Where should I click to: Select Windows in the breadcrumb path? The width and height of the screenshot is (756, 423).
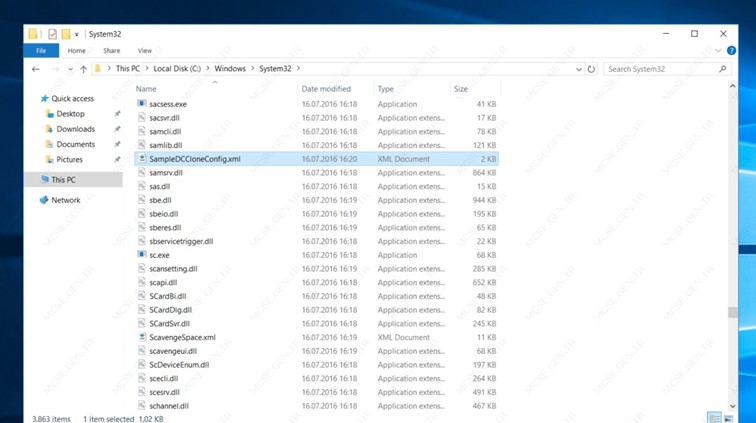pyautogui.click(x=230, y=68)
